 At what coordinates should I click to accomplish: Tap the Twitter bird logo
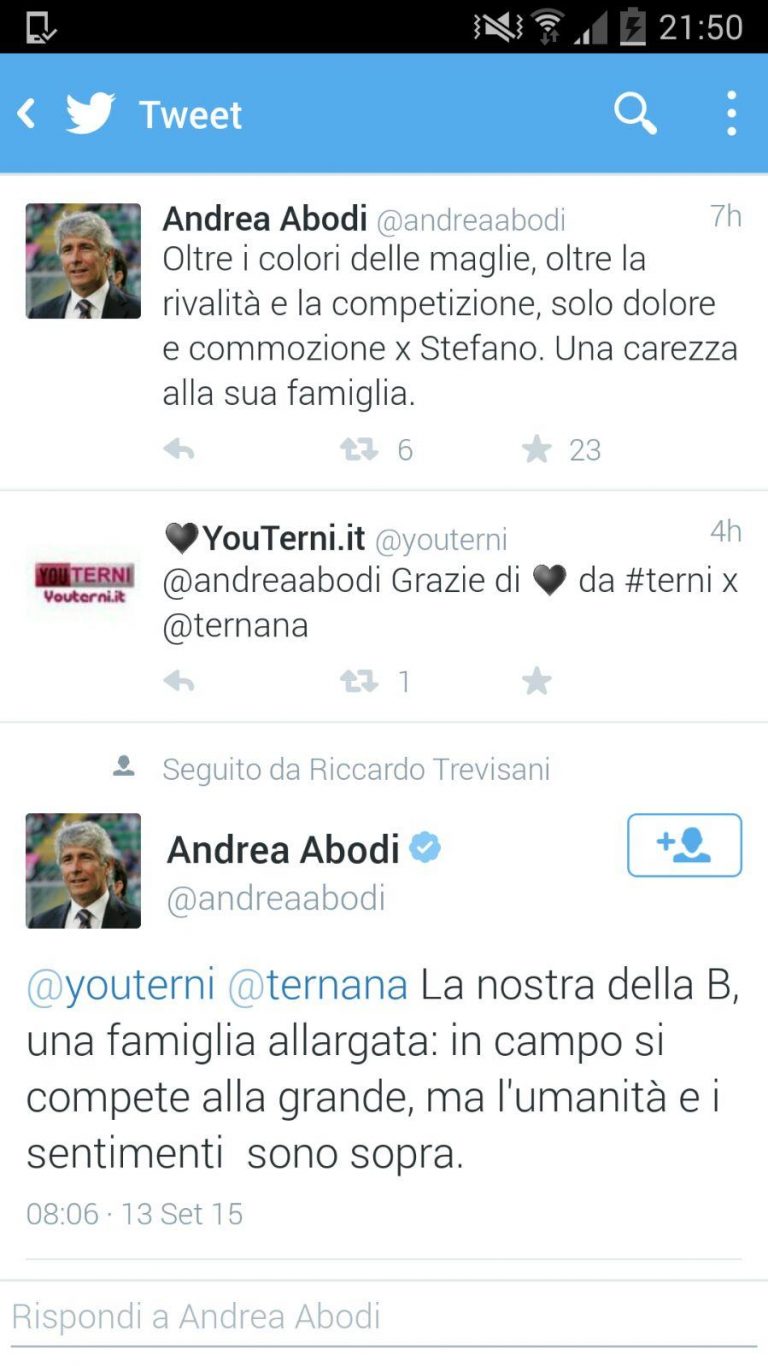pyautogui.click(x=91, y=114)
